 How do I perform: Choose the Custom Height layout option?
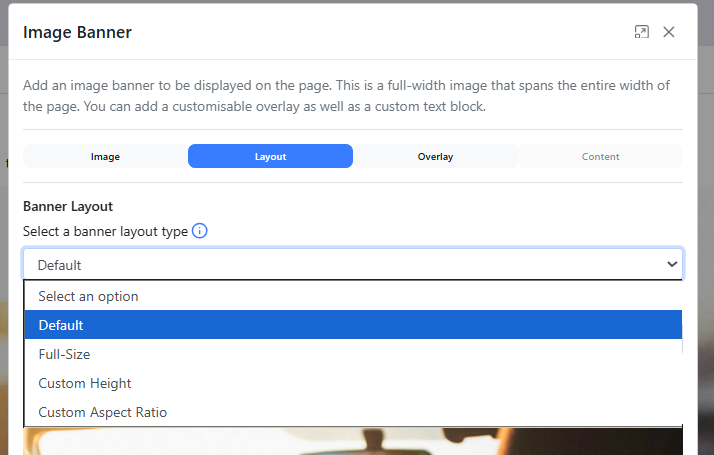85,383
